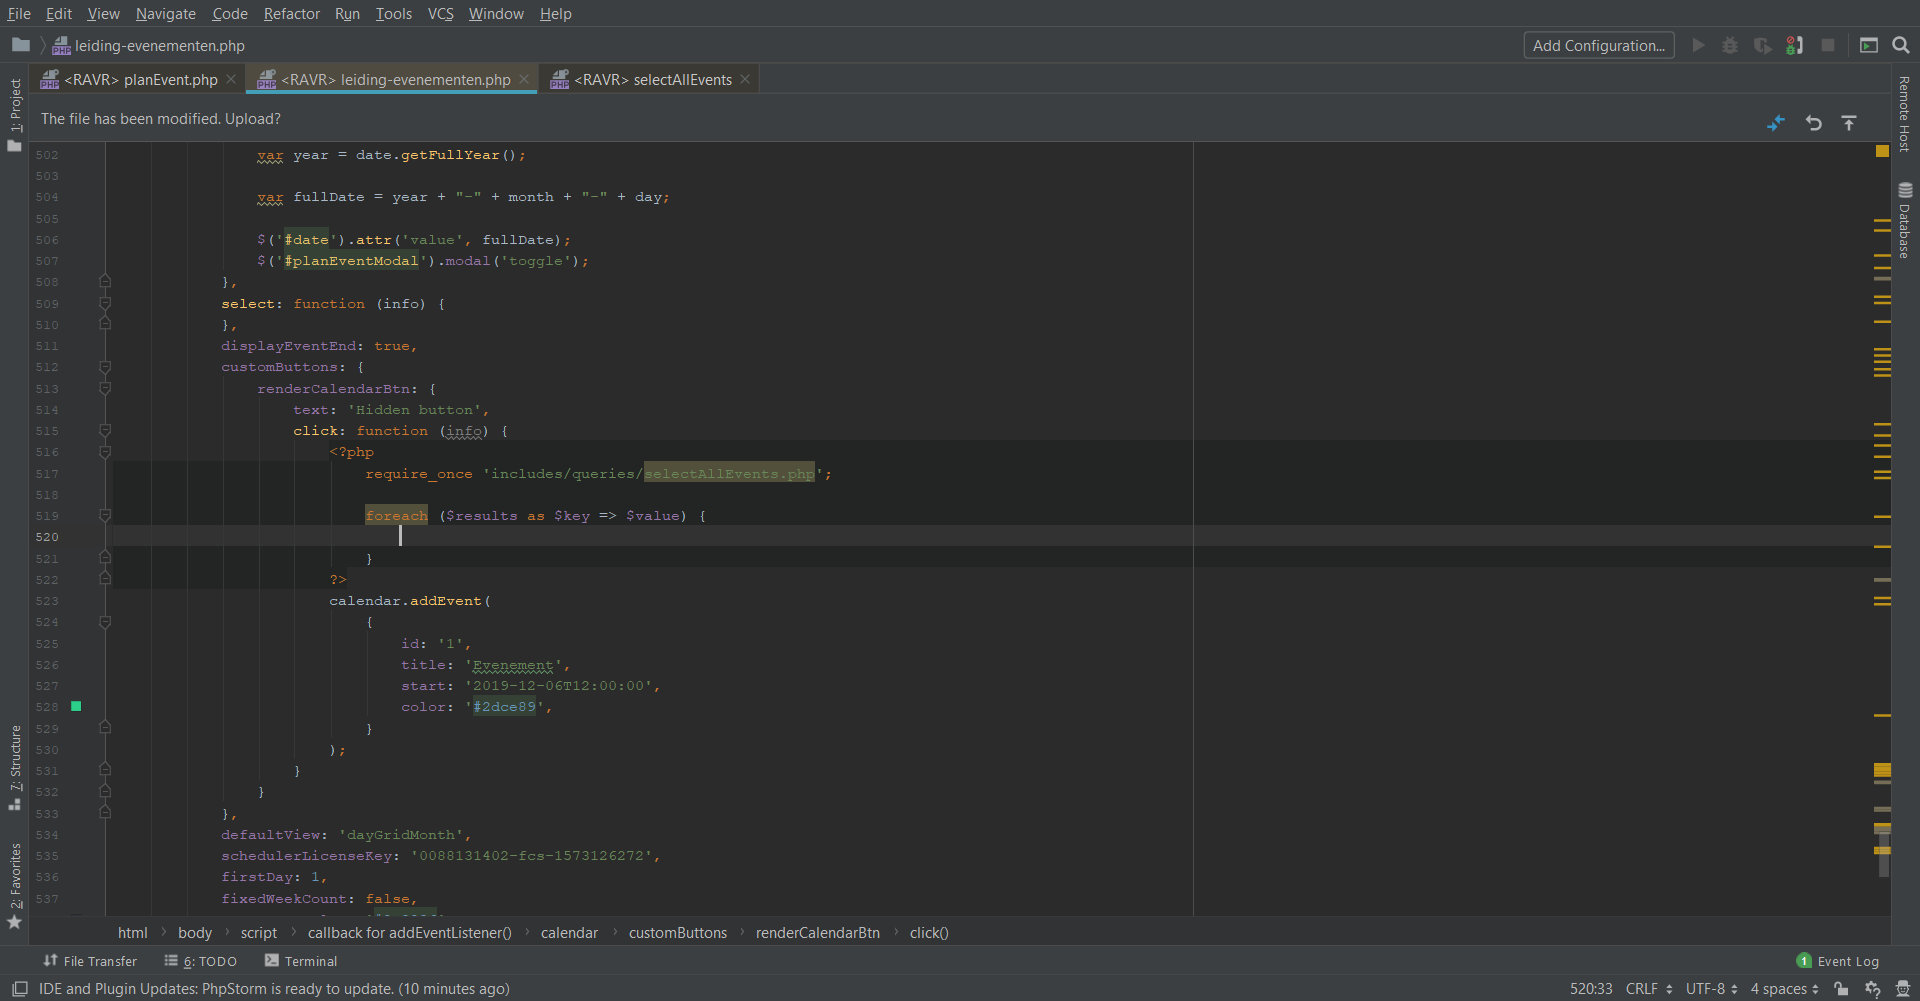Collapse the customButtons code block on line 512
Screen dimensions: 1920x1001
pyautogui.click(x=105, y=367)
